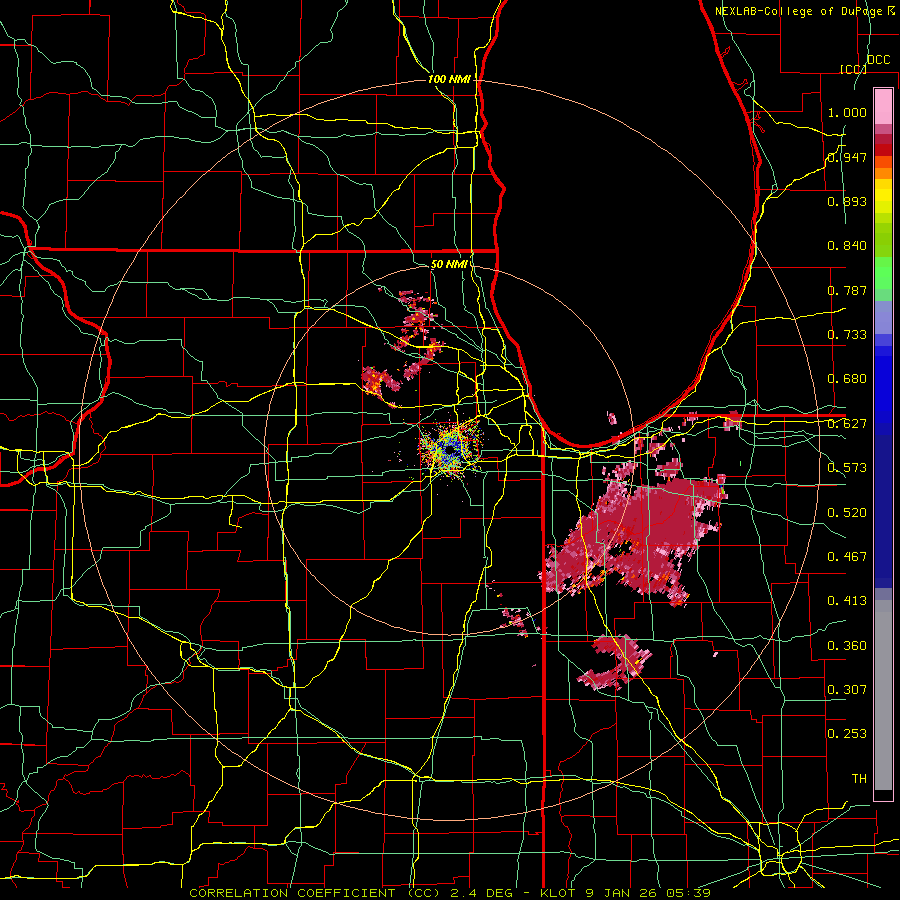This screenshot has height=900, width=900.
Task: Click the 0.627 scale value
Action: click(x=847, y=424)
